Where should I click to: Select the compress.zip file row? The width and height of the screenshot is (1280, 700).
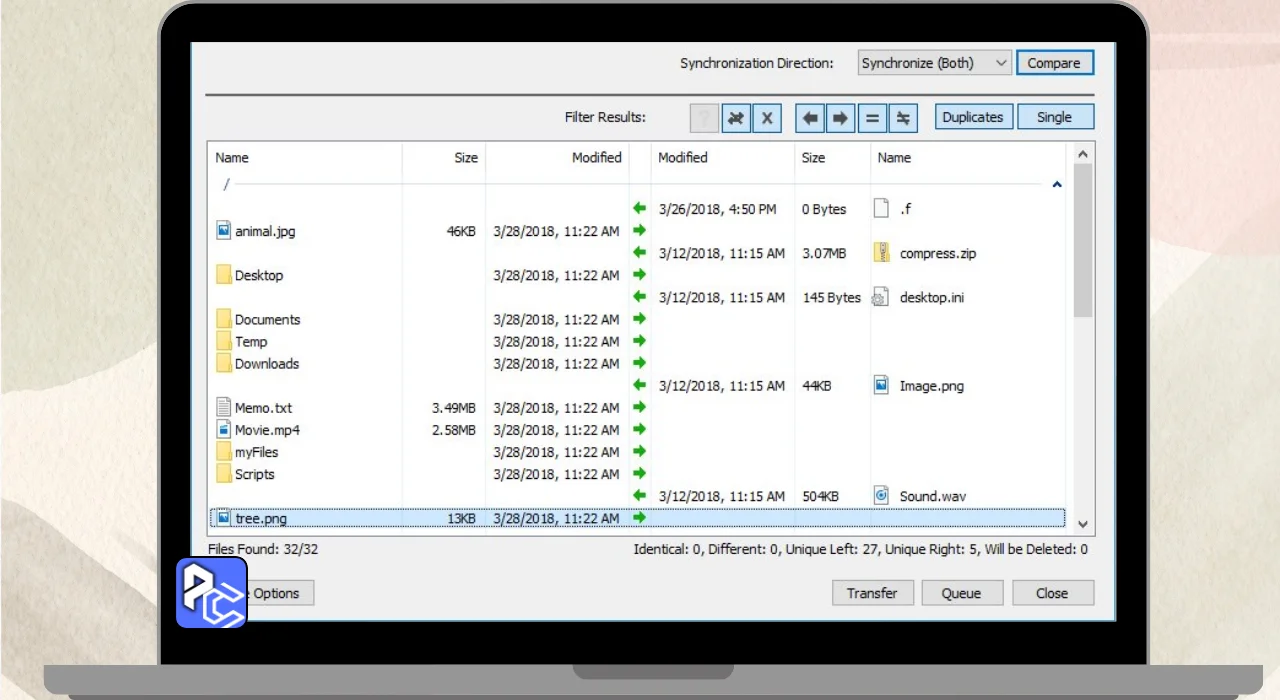click(x=937, y=254)
